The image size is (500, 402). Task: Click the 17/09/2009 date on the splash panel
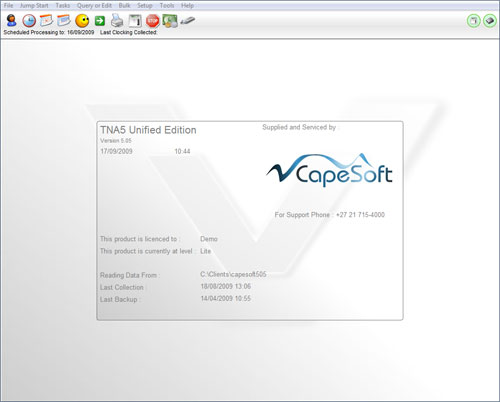pyautogui.click(x=116, y=151)
